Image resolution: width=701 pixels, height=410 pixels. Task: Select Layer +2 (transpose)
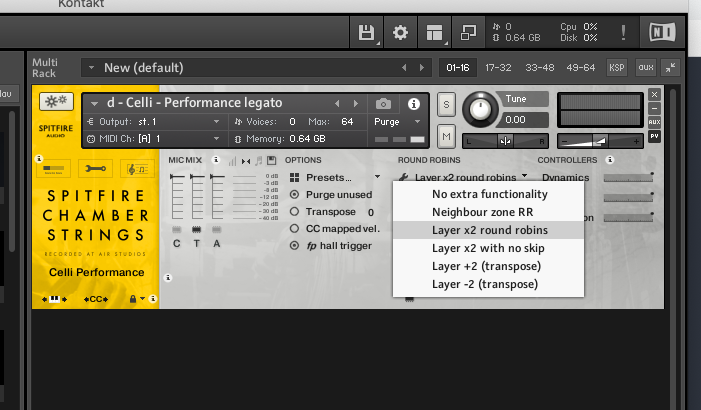point(489,266)
